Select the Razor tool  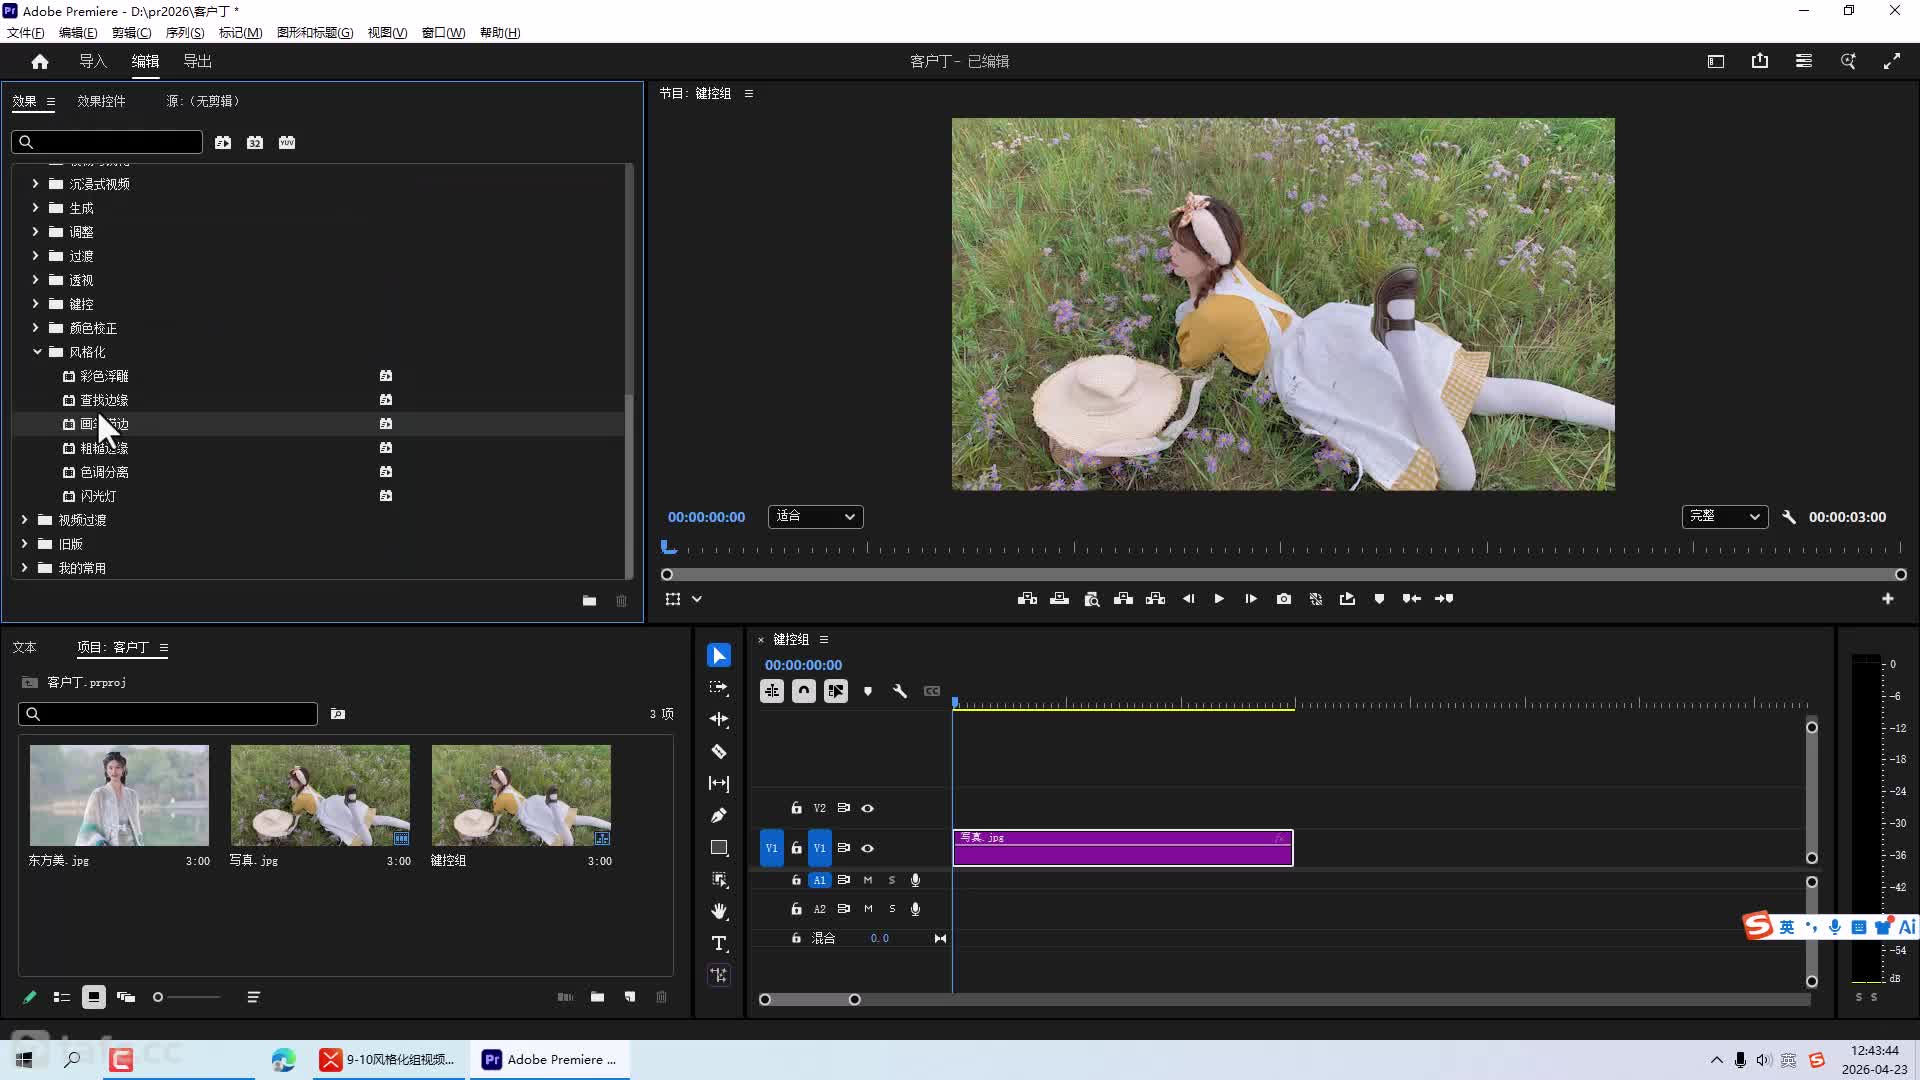click(719, 751)
